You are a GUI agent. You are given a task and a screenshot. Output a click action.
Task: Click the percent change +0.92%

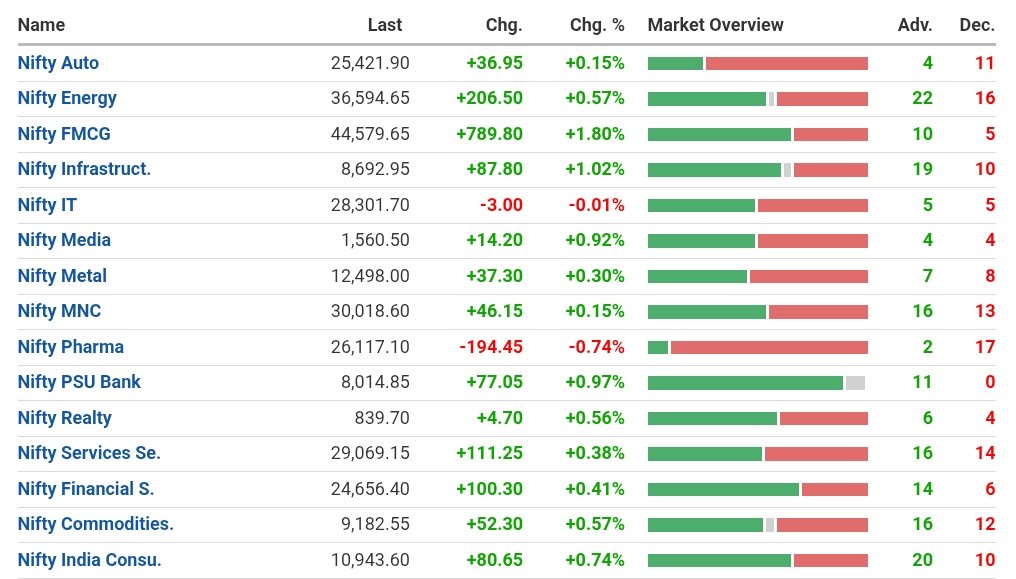point(595,240)
